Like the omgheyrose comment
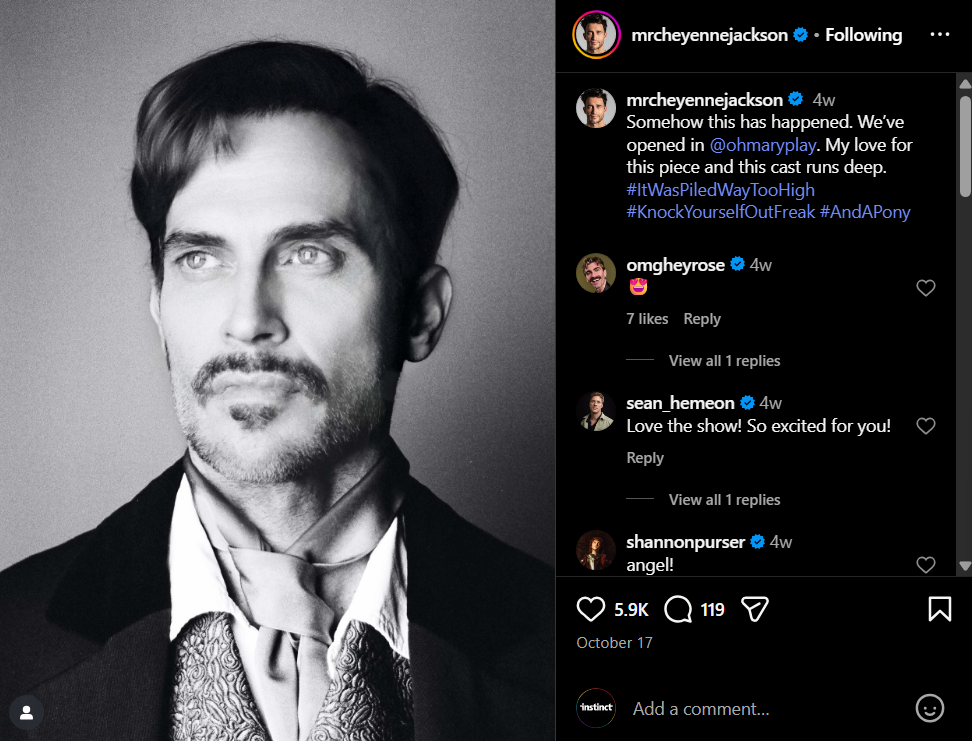Screen dimensions: 972x741 coord(926,288)
